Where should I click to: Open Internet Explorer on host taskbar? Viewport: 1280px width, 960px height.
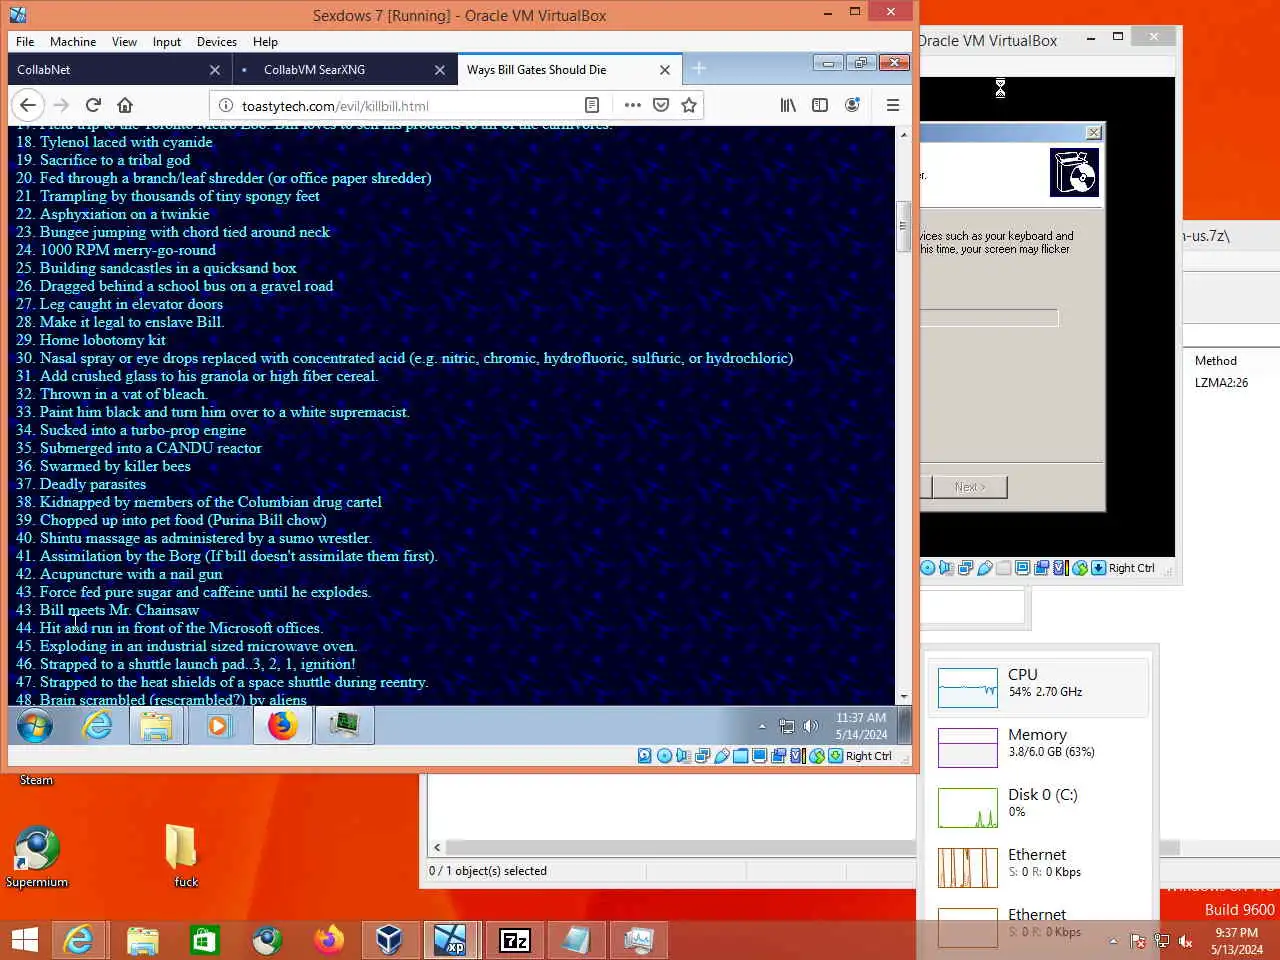pyautogui.click(x=78, y=940)
